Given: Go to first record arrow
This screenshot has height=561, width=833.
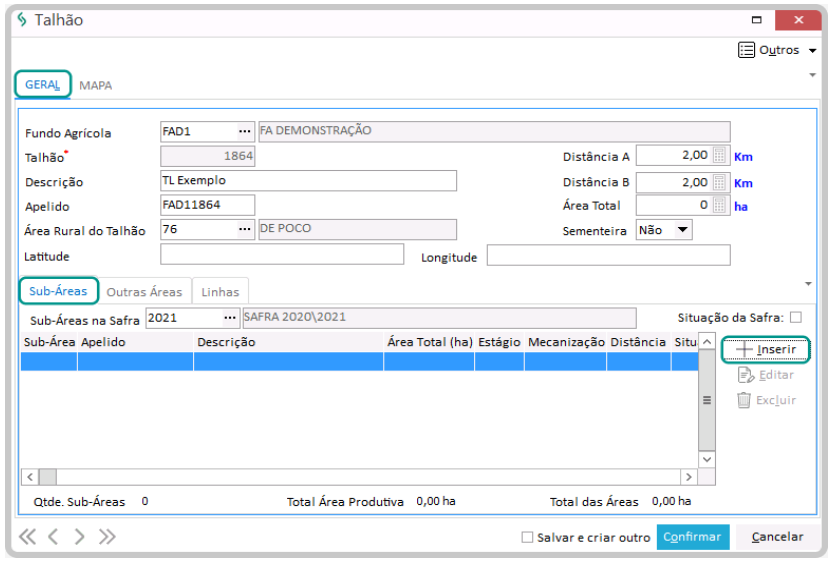Looking at the screenshot, I should [27, 537].
